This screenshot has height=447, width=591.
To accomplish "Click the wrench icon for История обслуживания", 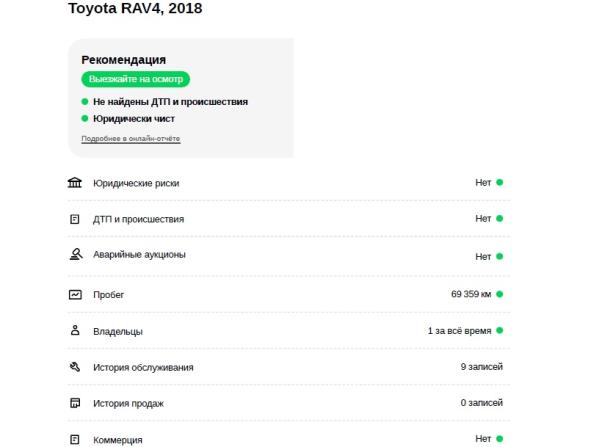I will pos(75,367).
